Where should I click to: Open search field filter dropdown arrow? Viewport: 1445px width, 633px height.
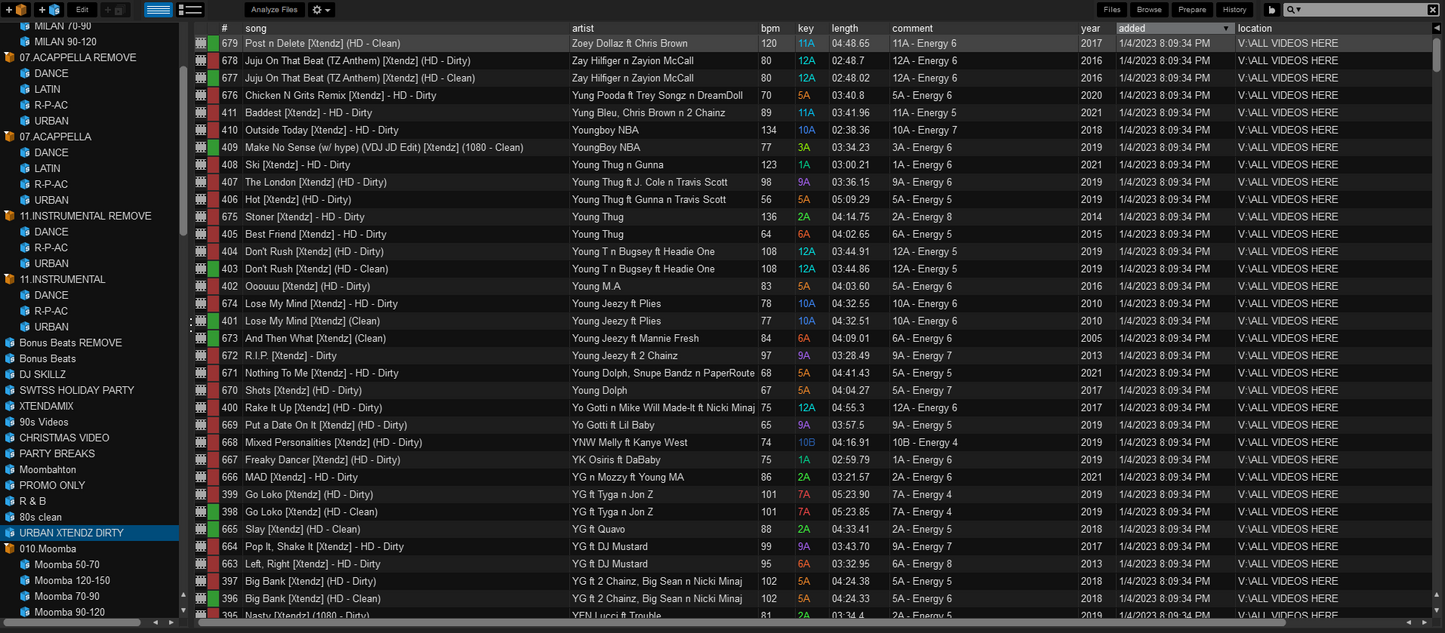[1299, 10]
